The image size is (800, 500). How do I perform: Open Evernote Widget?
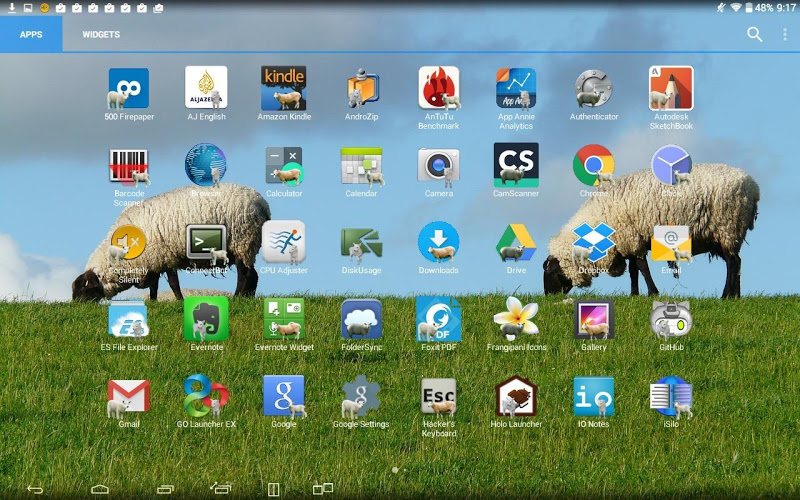click(x=284, y=319)
